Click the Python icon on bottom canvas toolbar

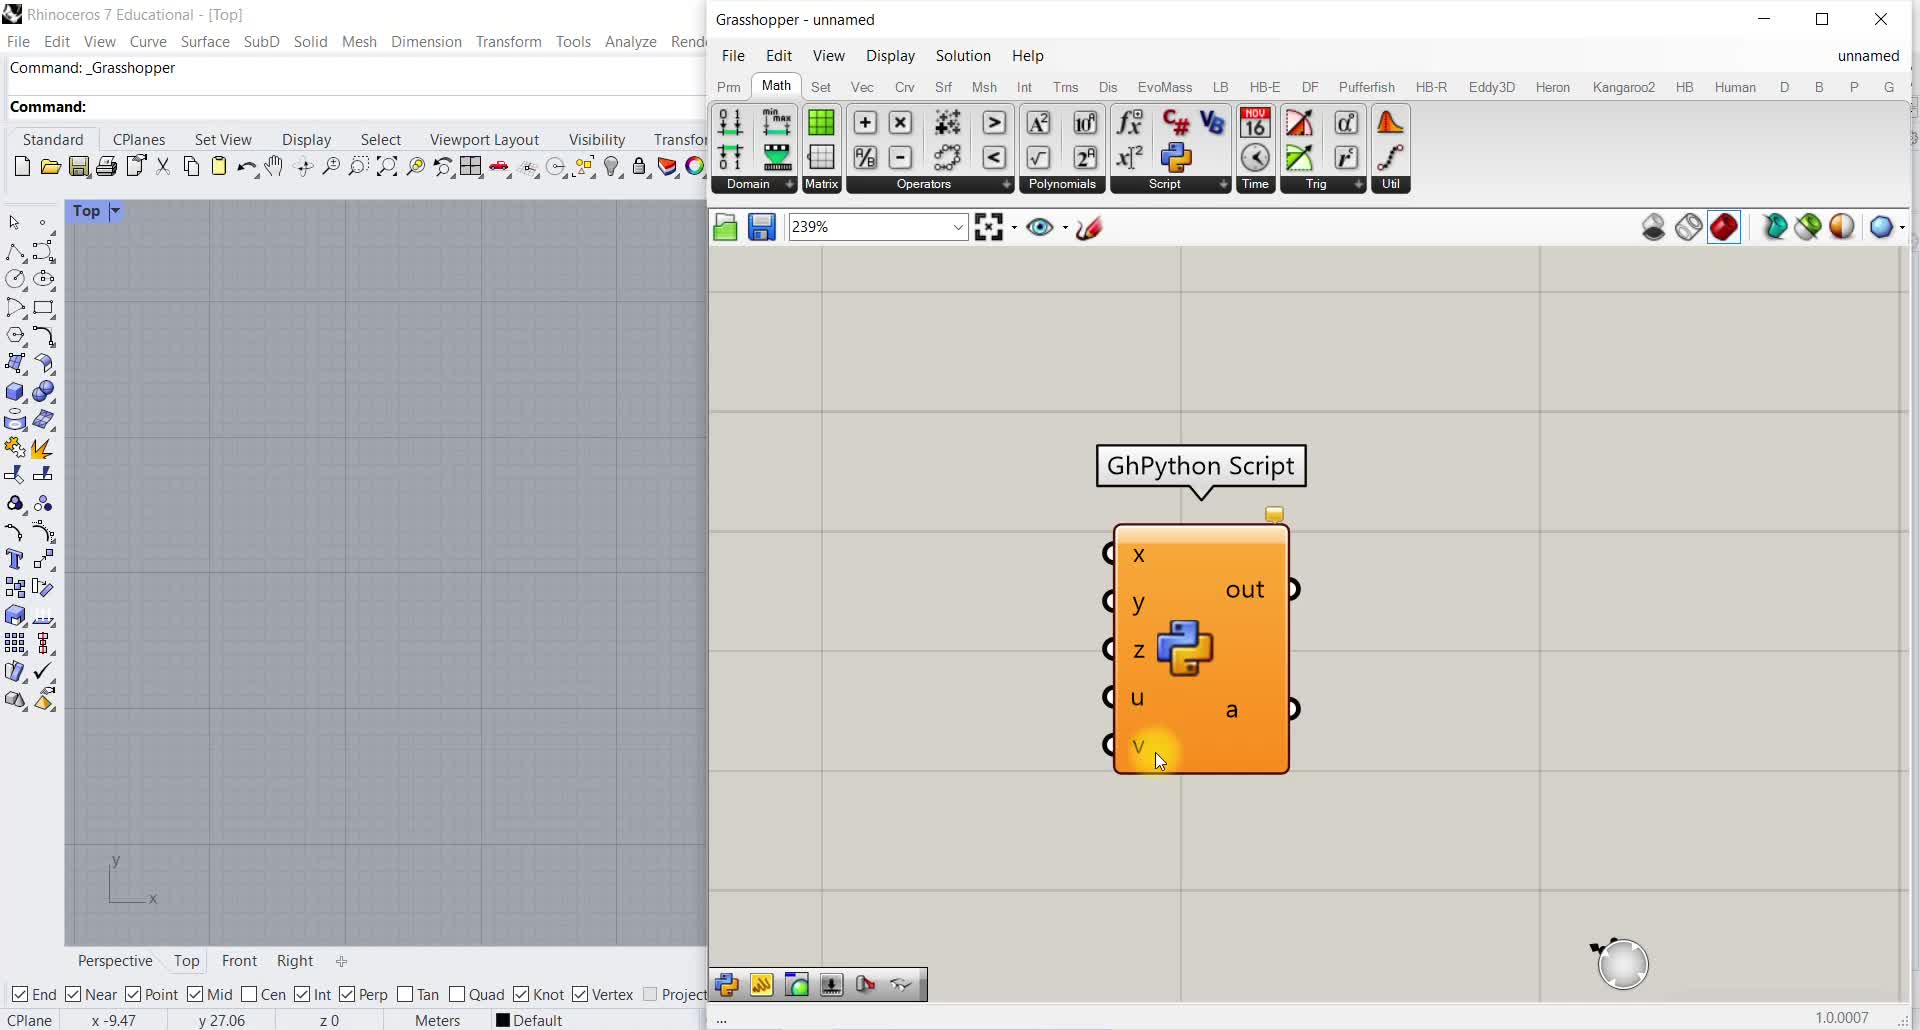pos(727,985)
